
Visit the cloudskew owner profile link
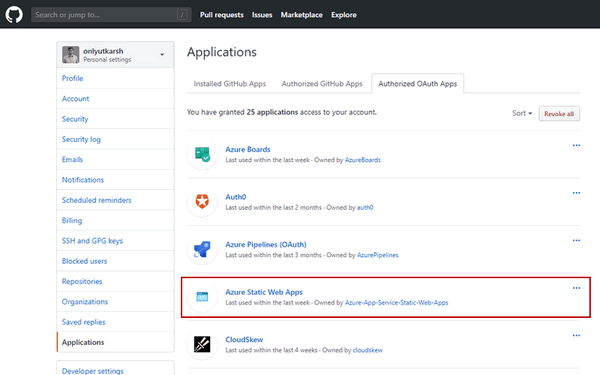coord(368,350)
